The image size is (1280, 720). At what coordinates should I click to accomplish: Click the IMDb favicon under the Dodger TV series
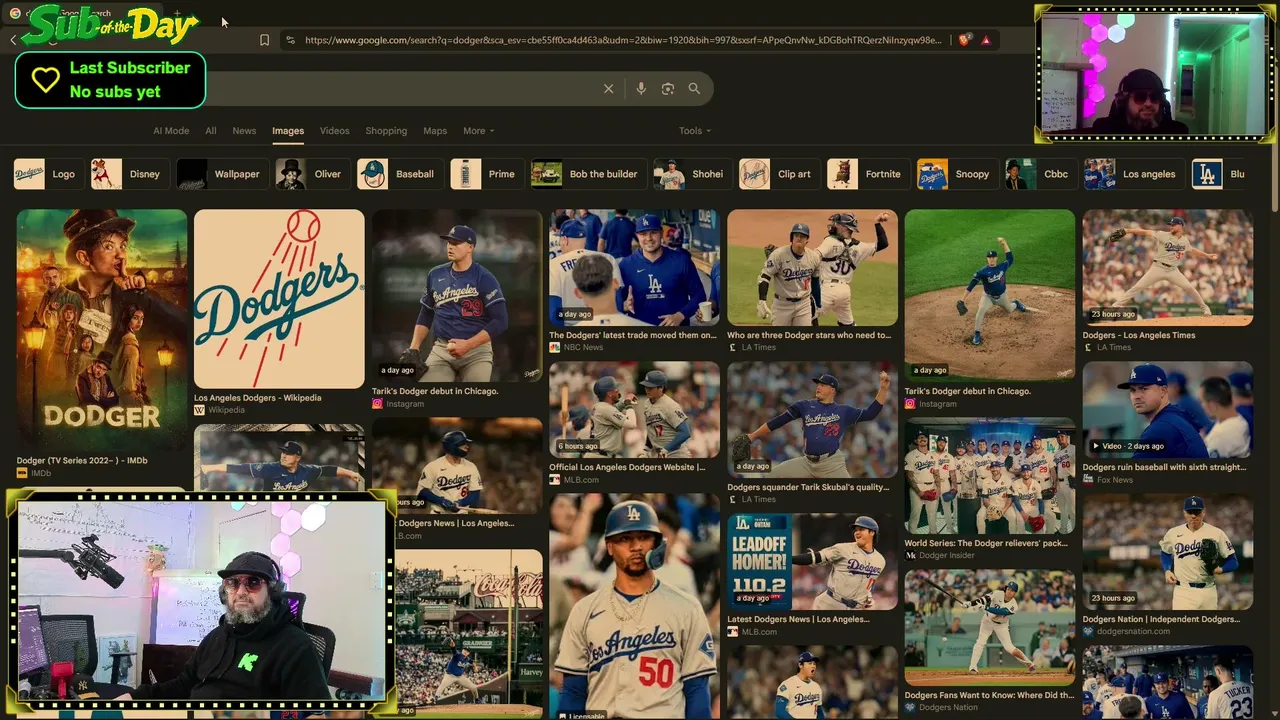pyautogui.click(x=22, y=473)
